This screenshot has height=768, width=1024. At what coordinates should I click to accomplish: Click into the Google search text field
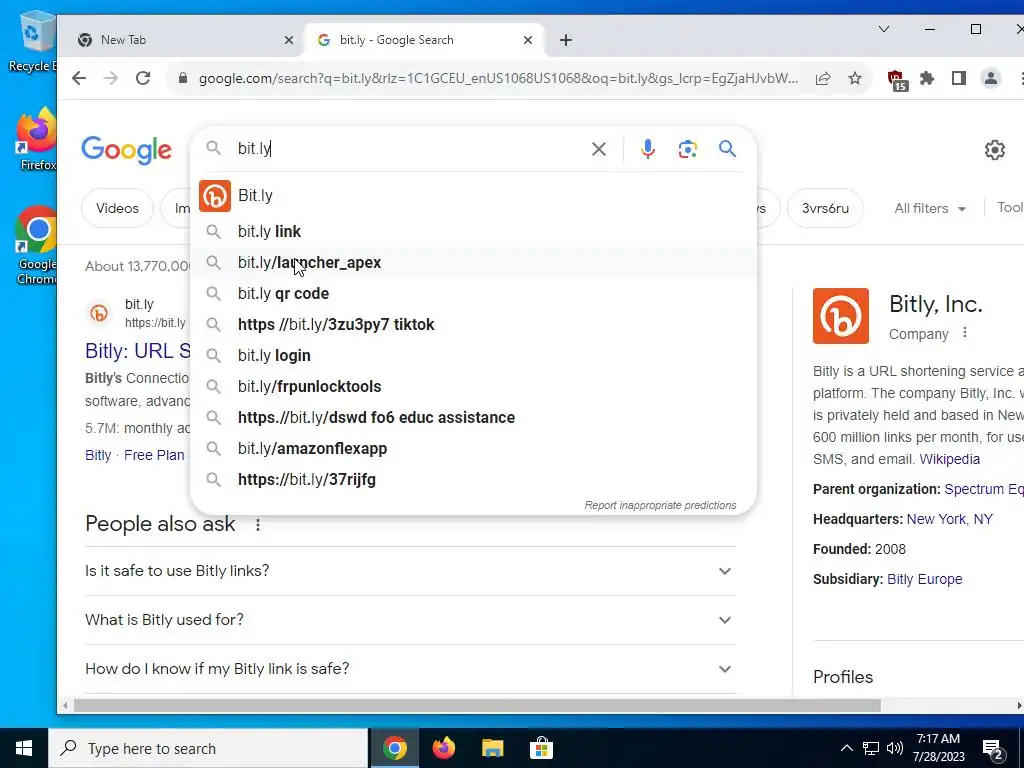click(x=408, y=149)
